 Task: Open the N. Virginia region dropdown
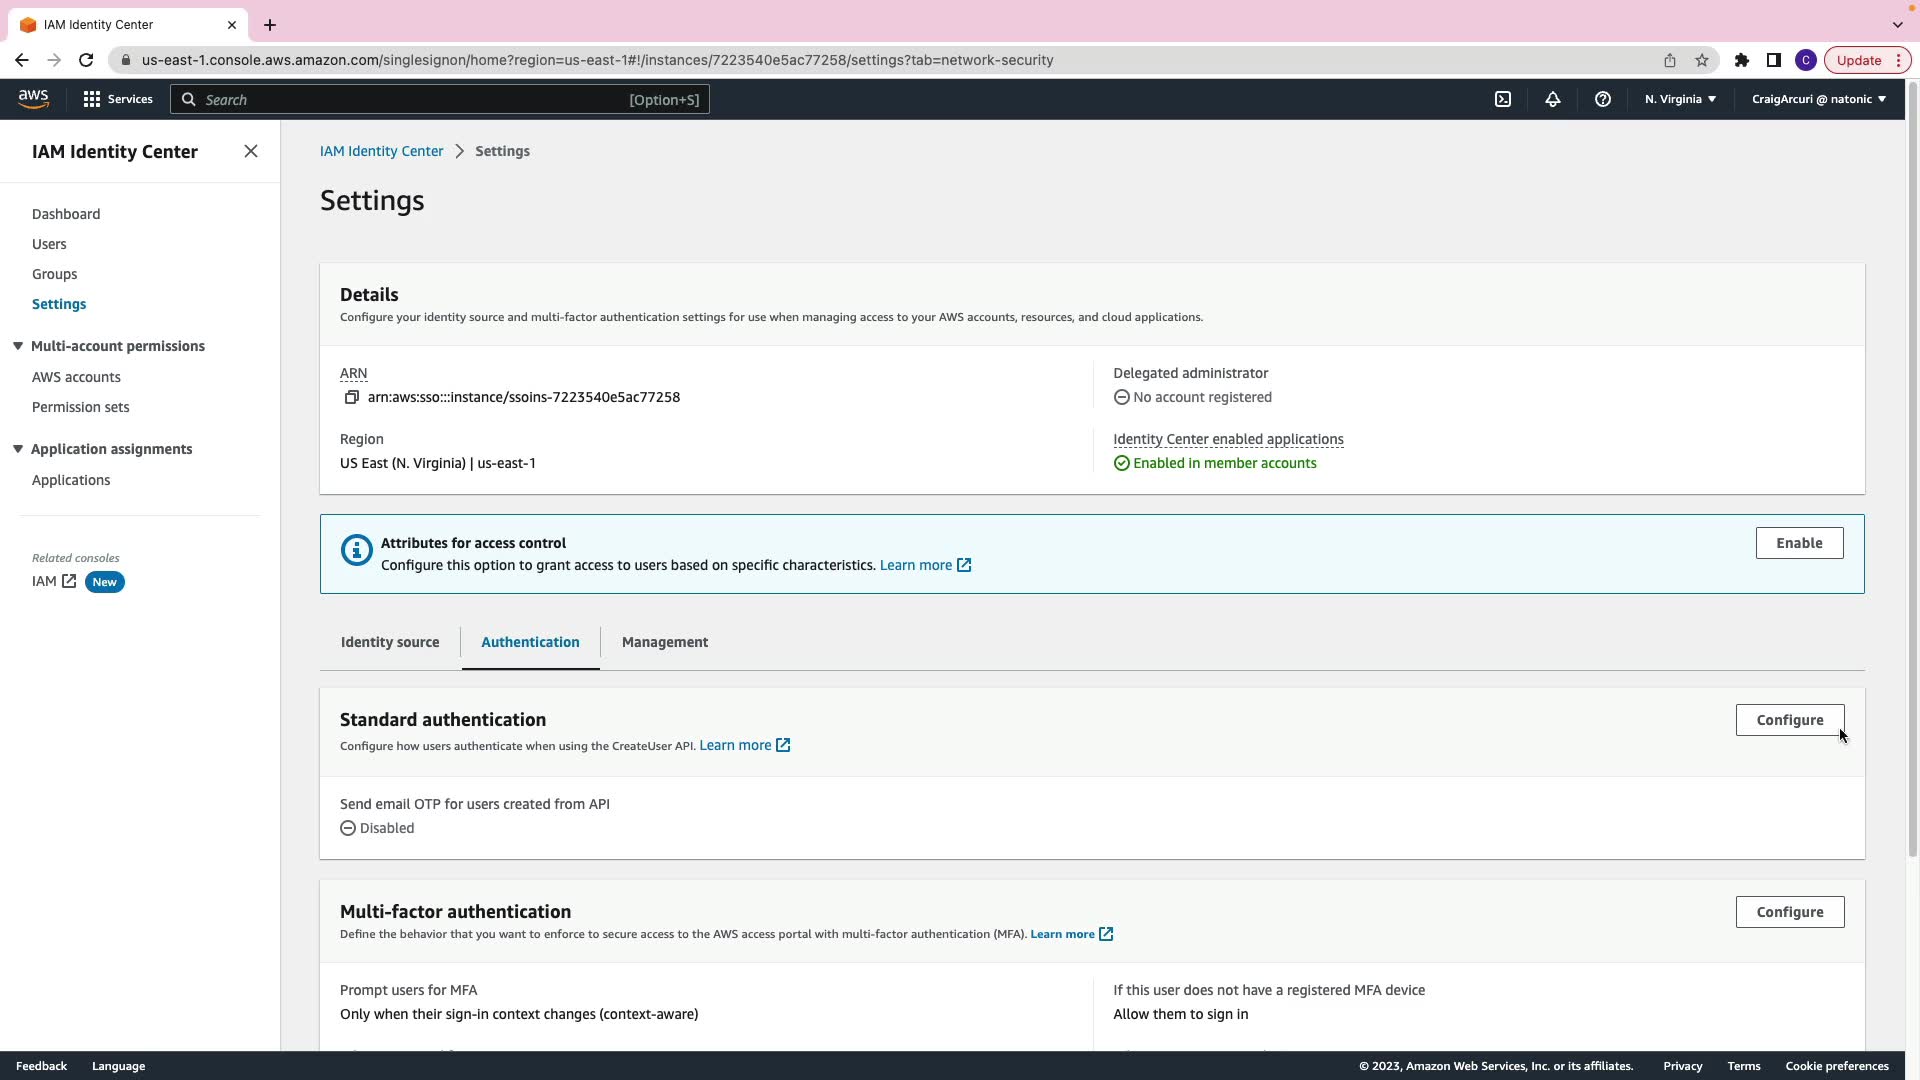1680,99
